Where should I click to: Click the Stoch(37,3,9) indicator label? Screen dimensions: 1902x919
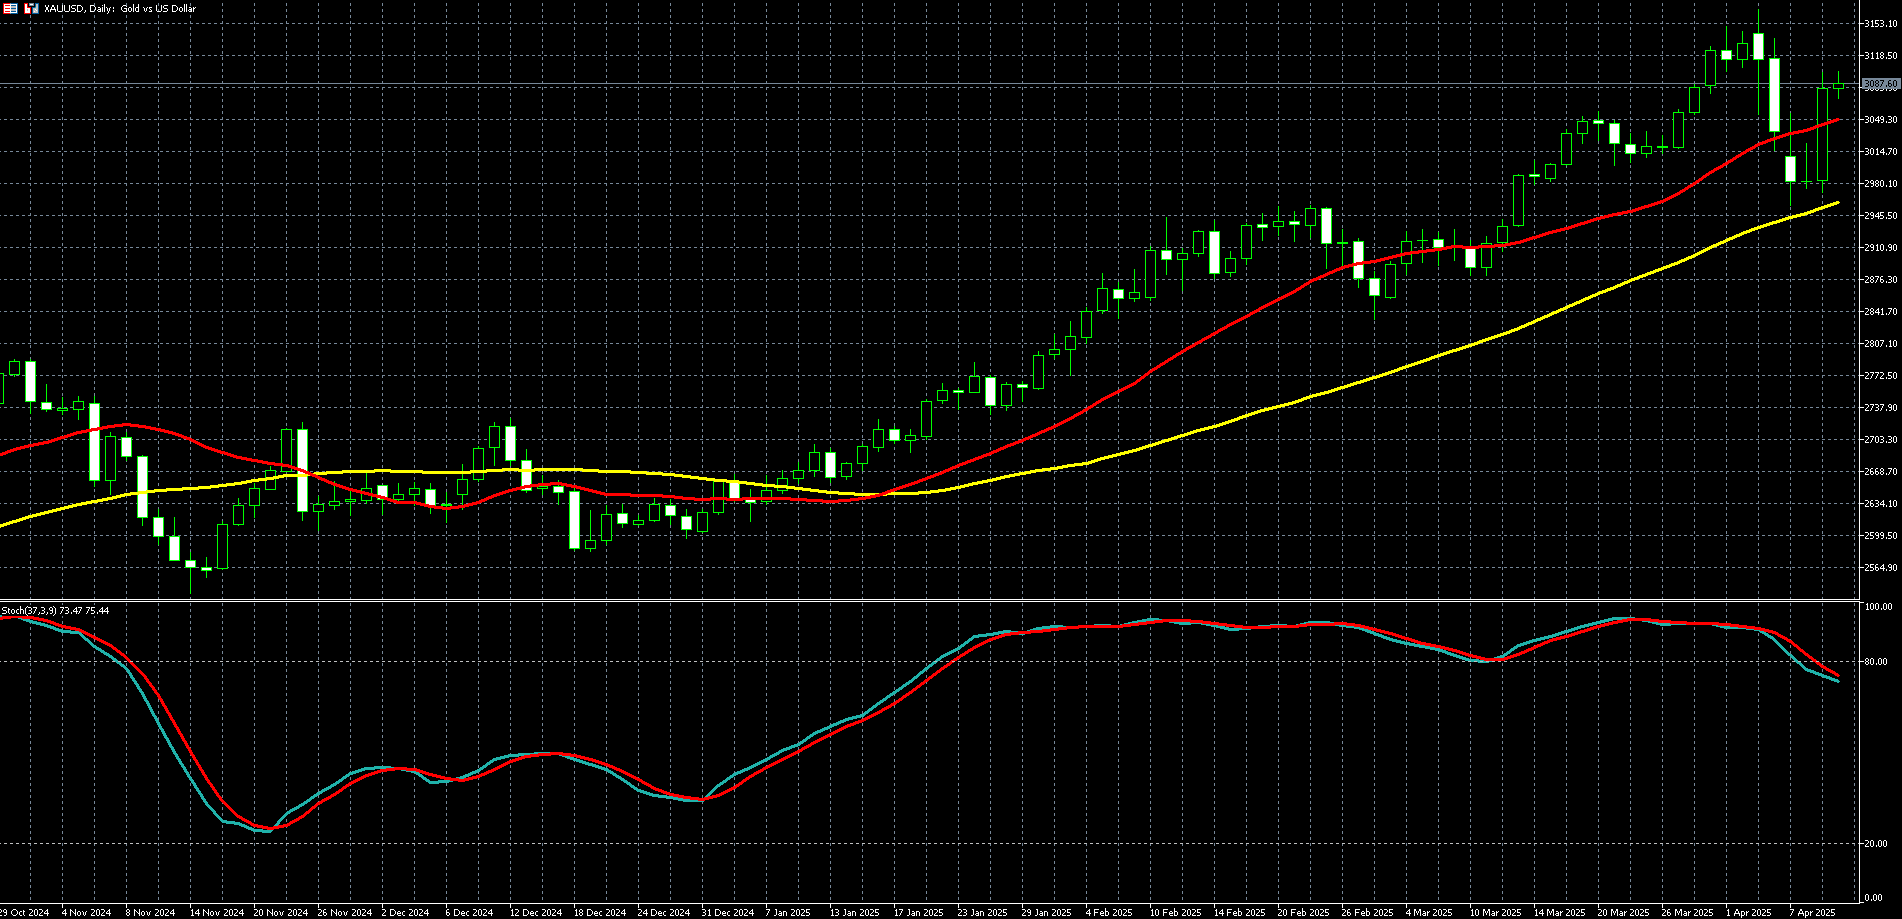pyautogui.click(x=55, y=610)
